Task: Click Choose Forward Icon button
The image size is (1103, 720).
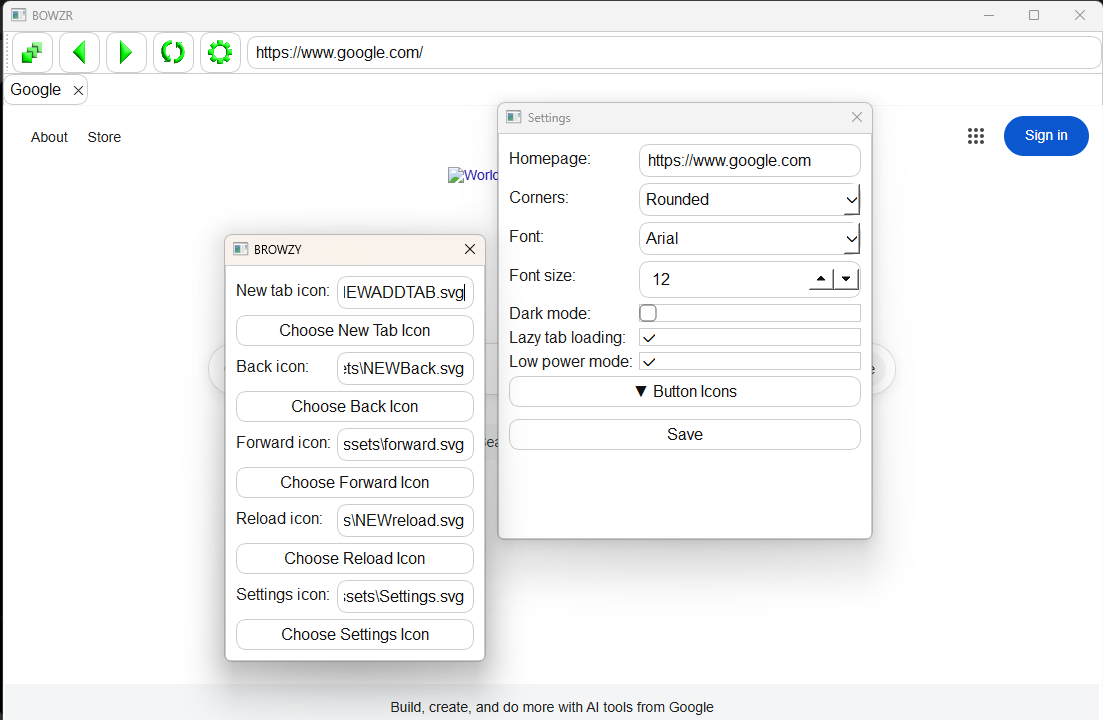Action: tap(355, 482)
